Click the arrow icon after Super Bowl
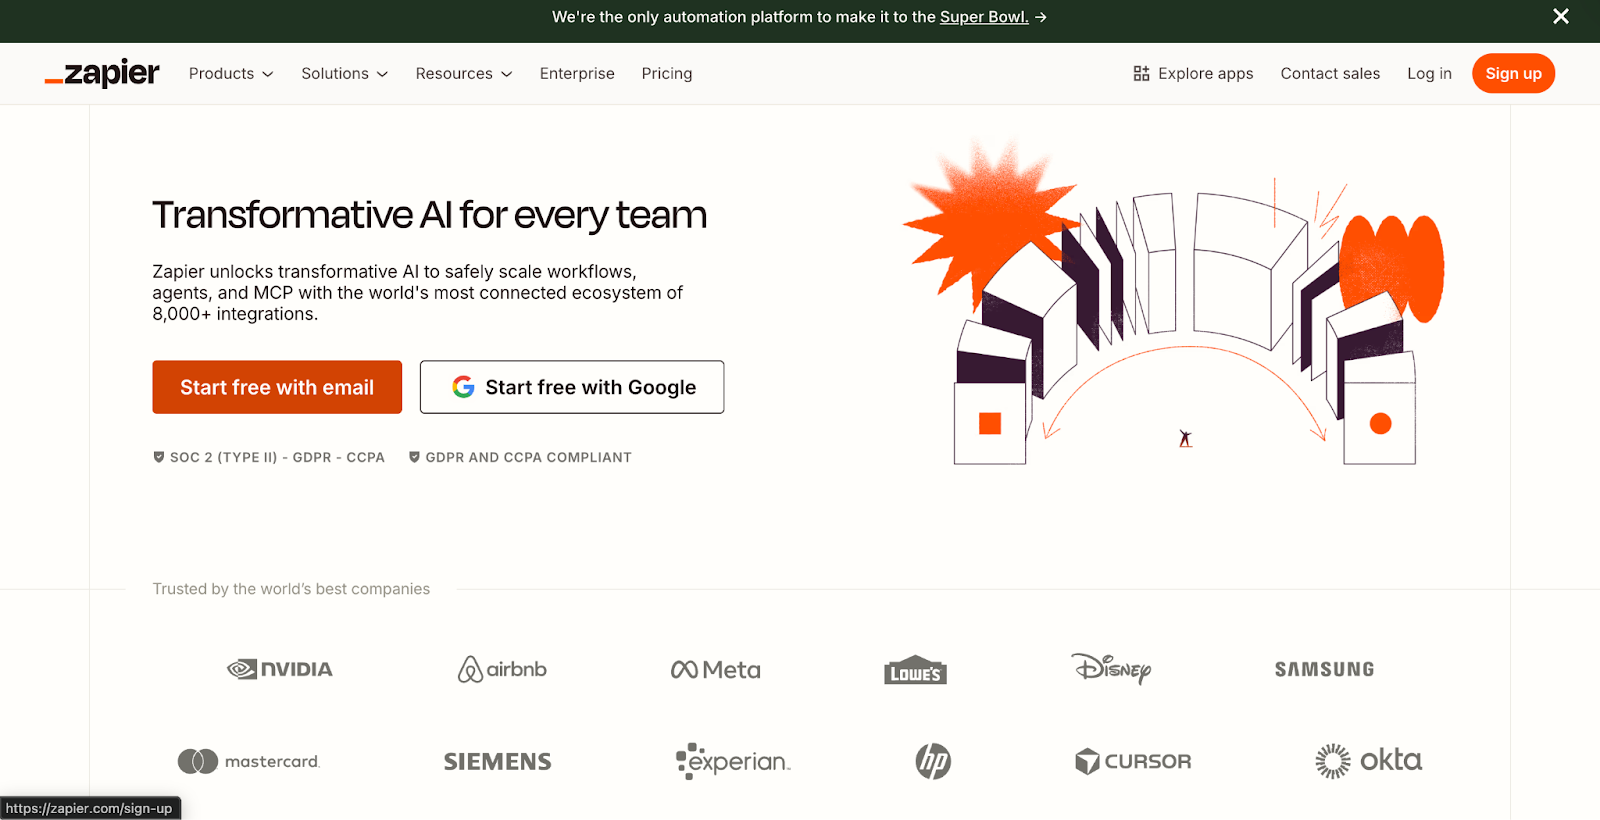 [1041, 17]
